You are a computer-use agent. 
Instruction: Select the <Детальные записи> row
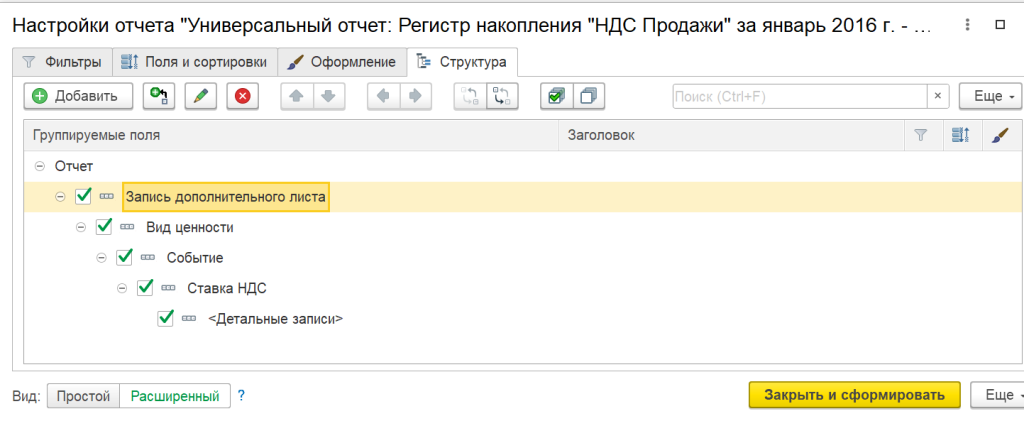point(522,319)
